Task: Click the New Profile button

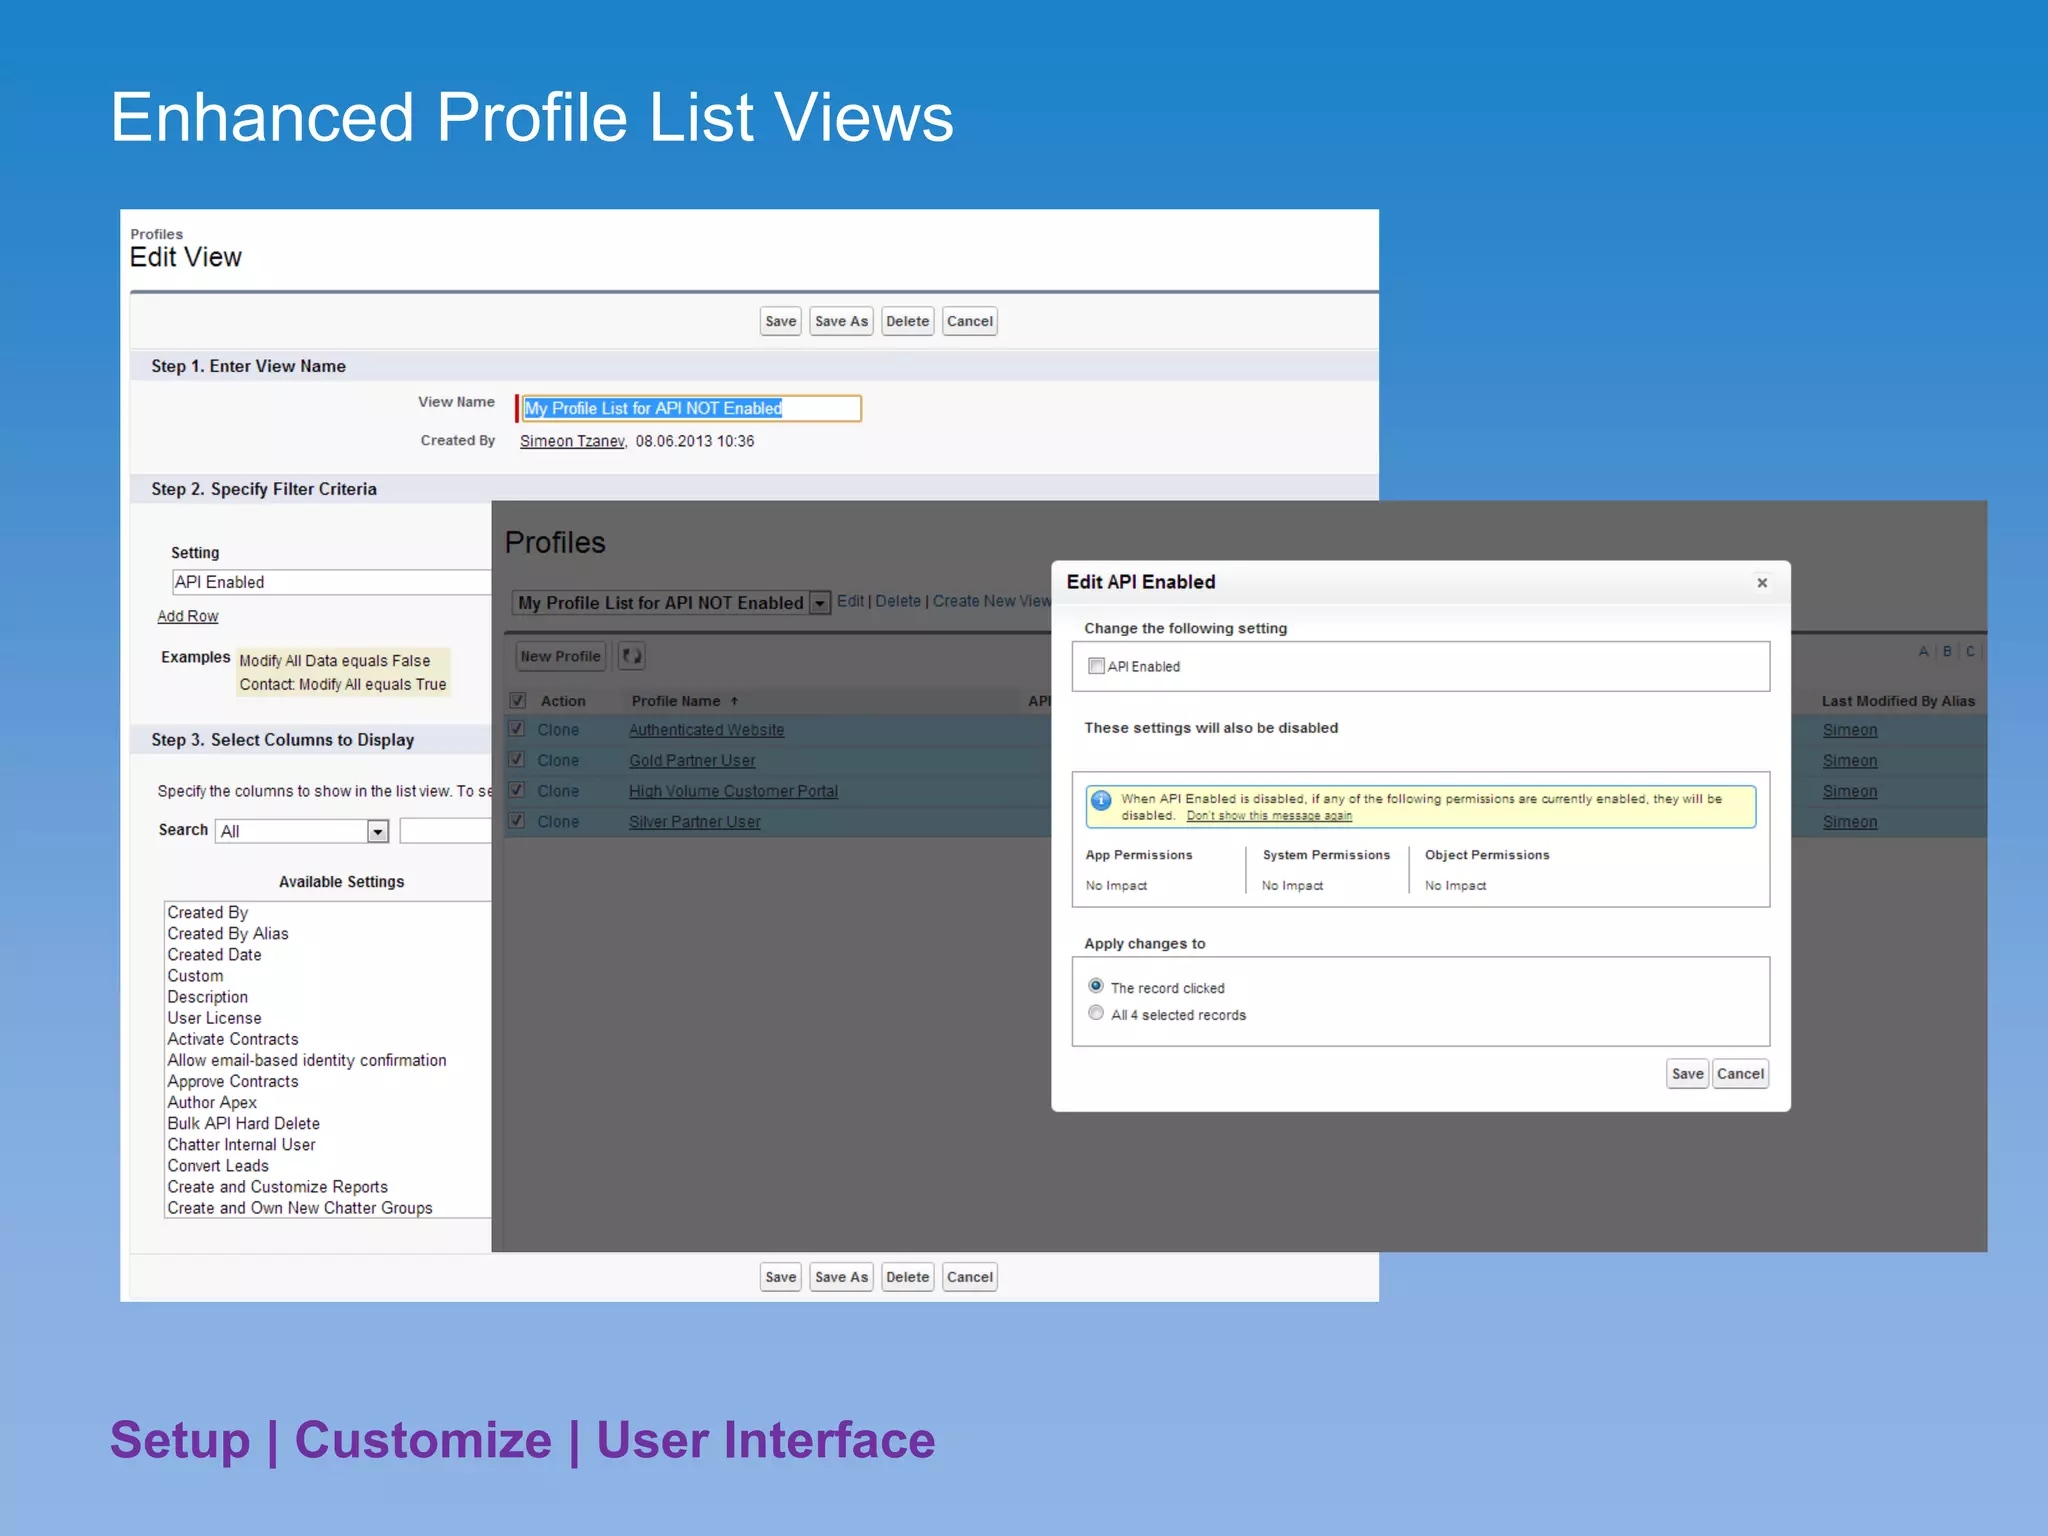Action: (x=560, y=656)
